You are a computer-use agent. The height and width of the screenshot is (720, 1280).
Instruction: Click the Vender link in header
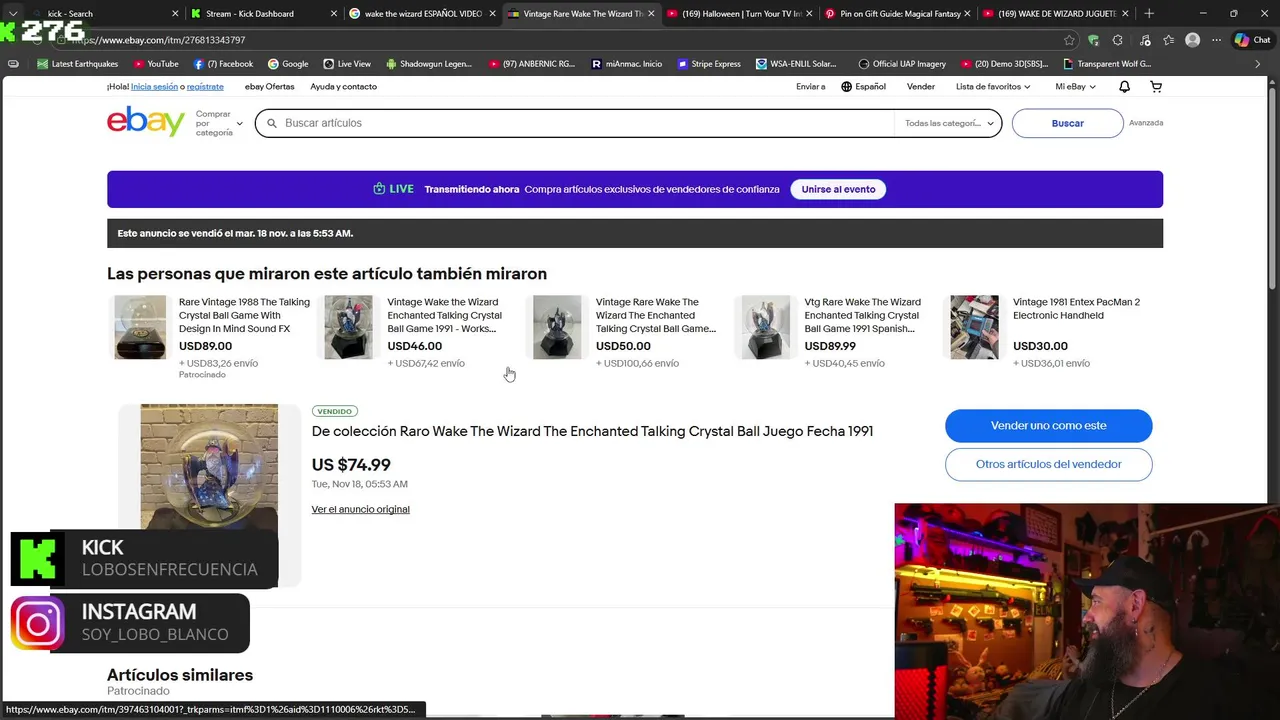click(921, 87)
